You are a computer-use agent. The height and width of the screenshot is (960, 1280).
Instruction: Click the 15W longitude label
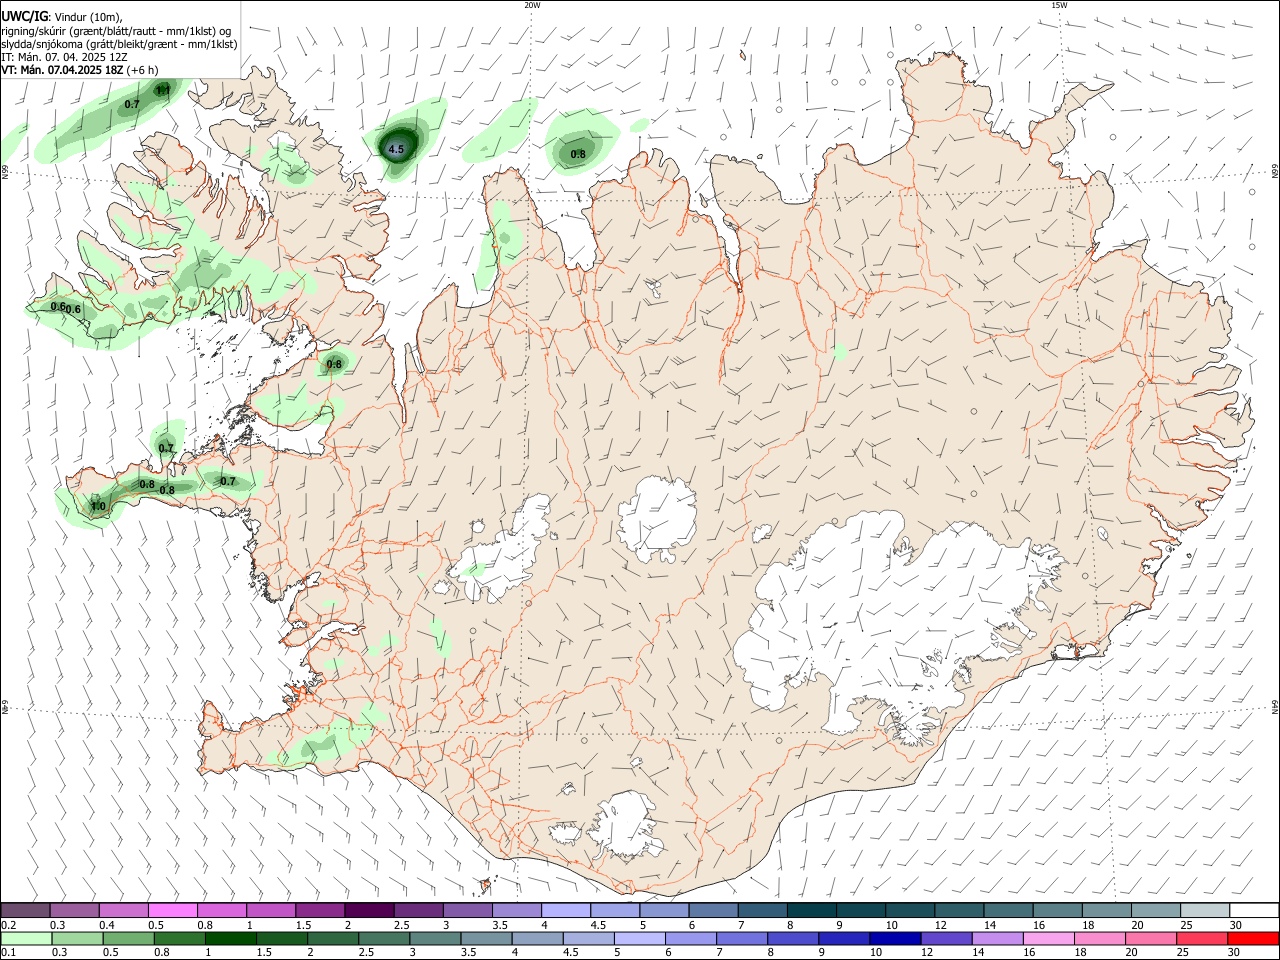pos(1059,5)
